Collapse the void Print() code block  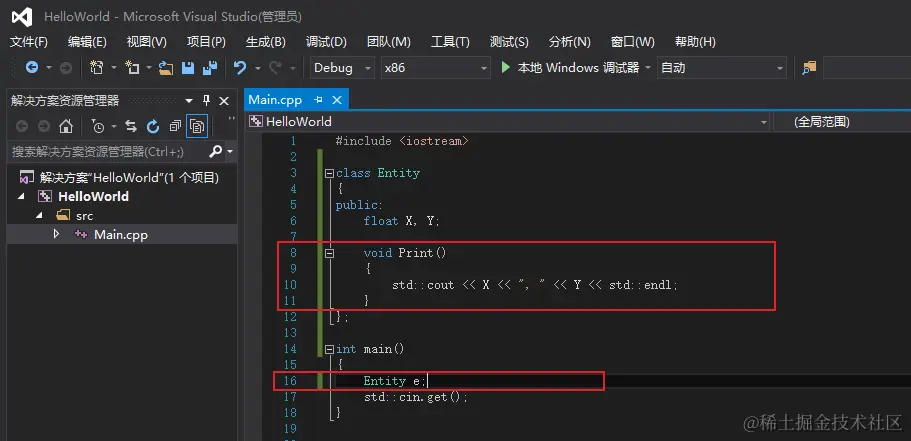point(329,253)
